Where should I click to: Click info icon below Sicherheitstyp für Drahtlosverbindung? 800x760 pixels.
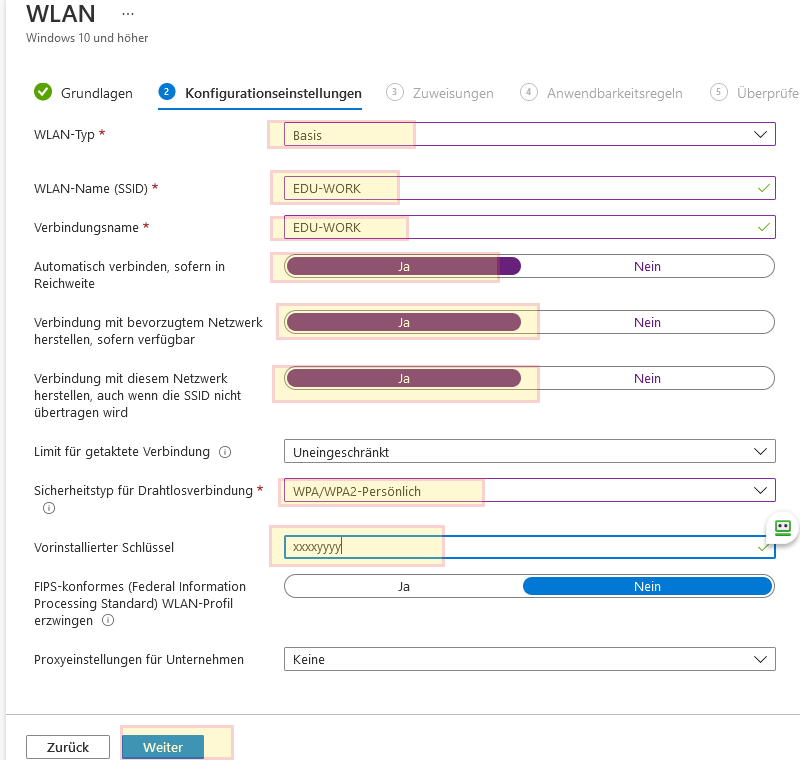[49, 508]
